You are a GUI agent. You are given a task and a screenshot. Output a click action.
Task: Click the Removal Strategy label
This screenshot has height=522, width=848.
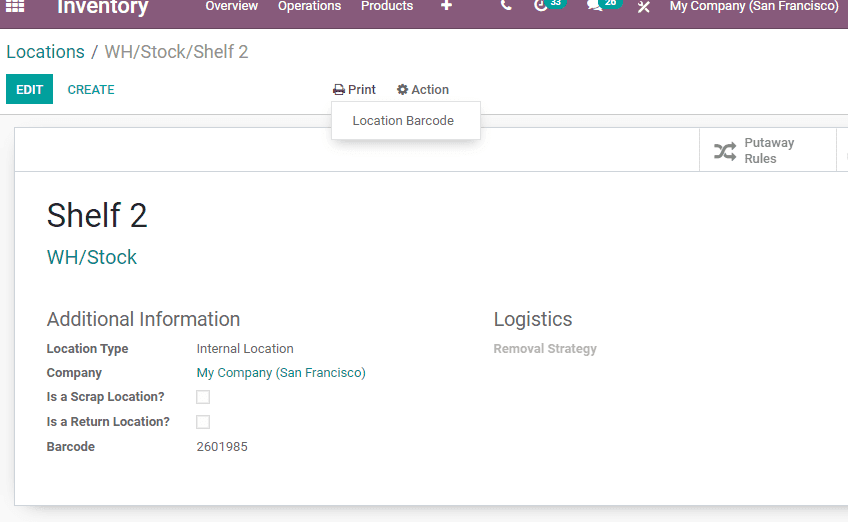pyautogui.click(x=545, y=349)
